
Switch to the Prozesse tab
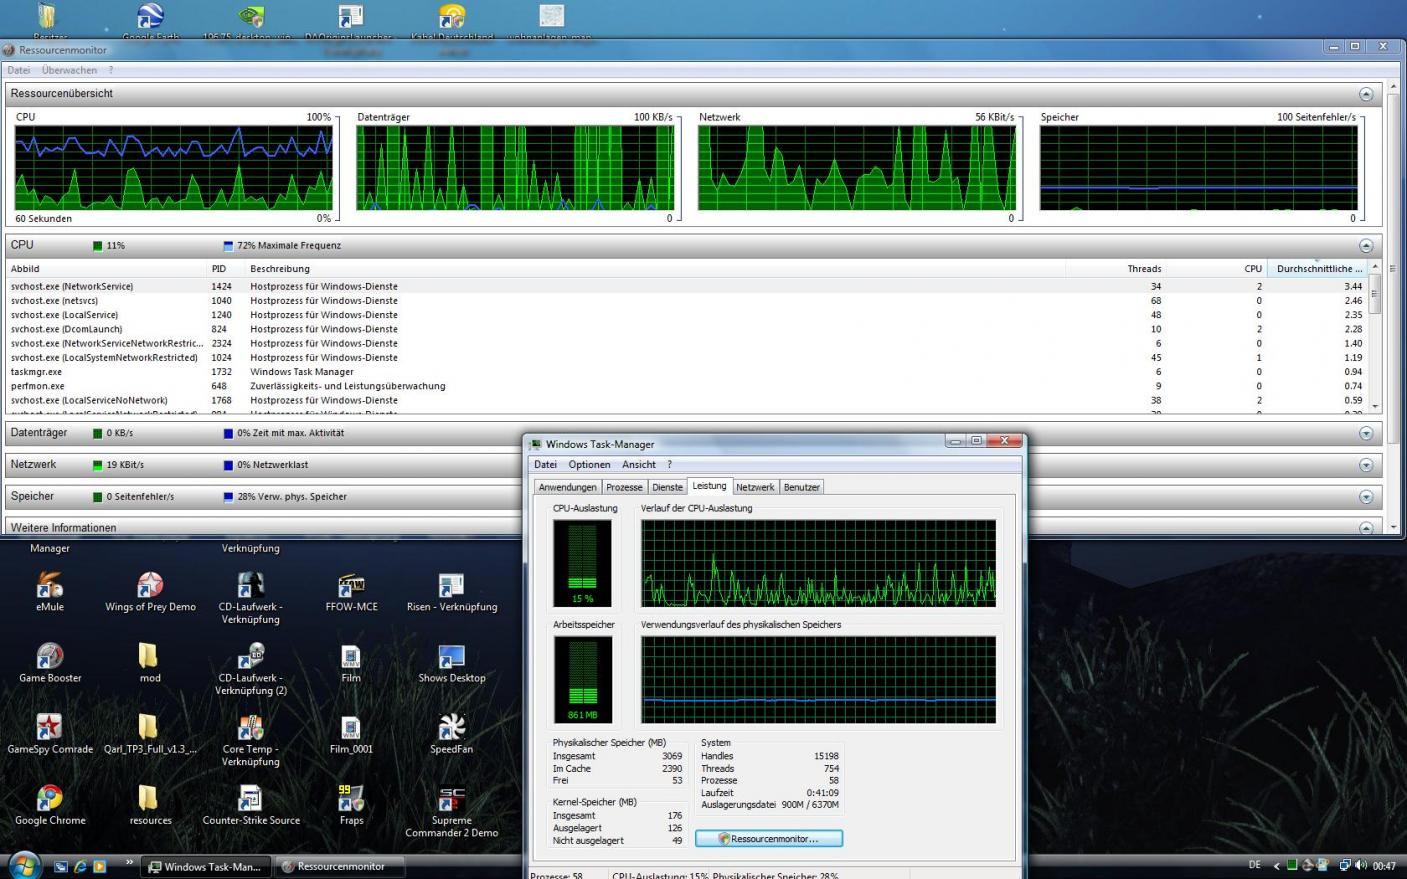click(x=624, y=488)
